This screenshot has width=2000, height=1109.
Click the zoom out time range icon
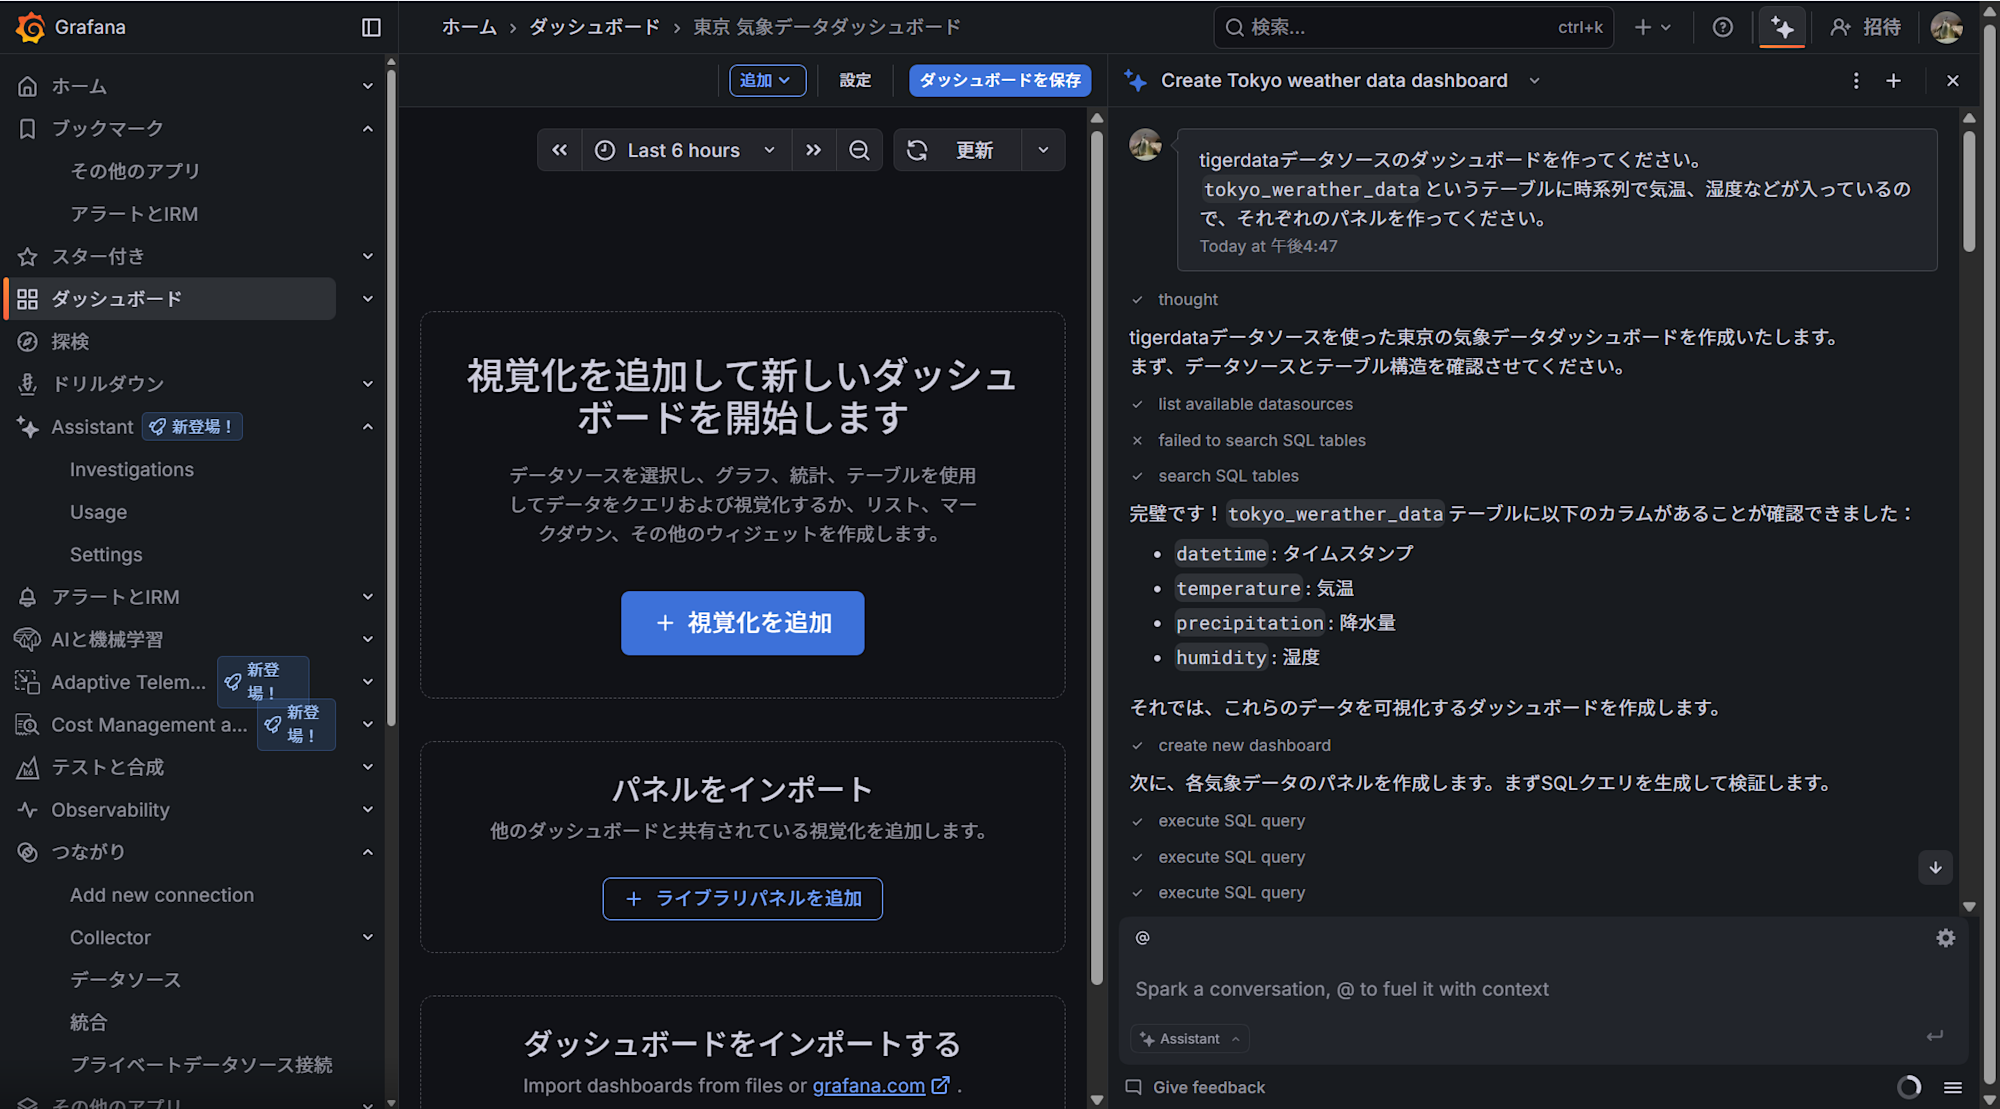(859, 150)
